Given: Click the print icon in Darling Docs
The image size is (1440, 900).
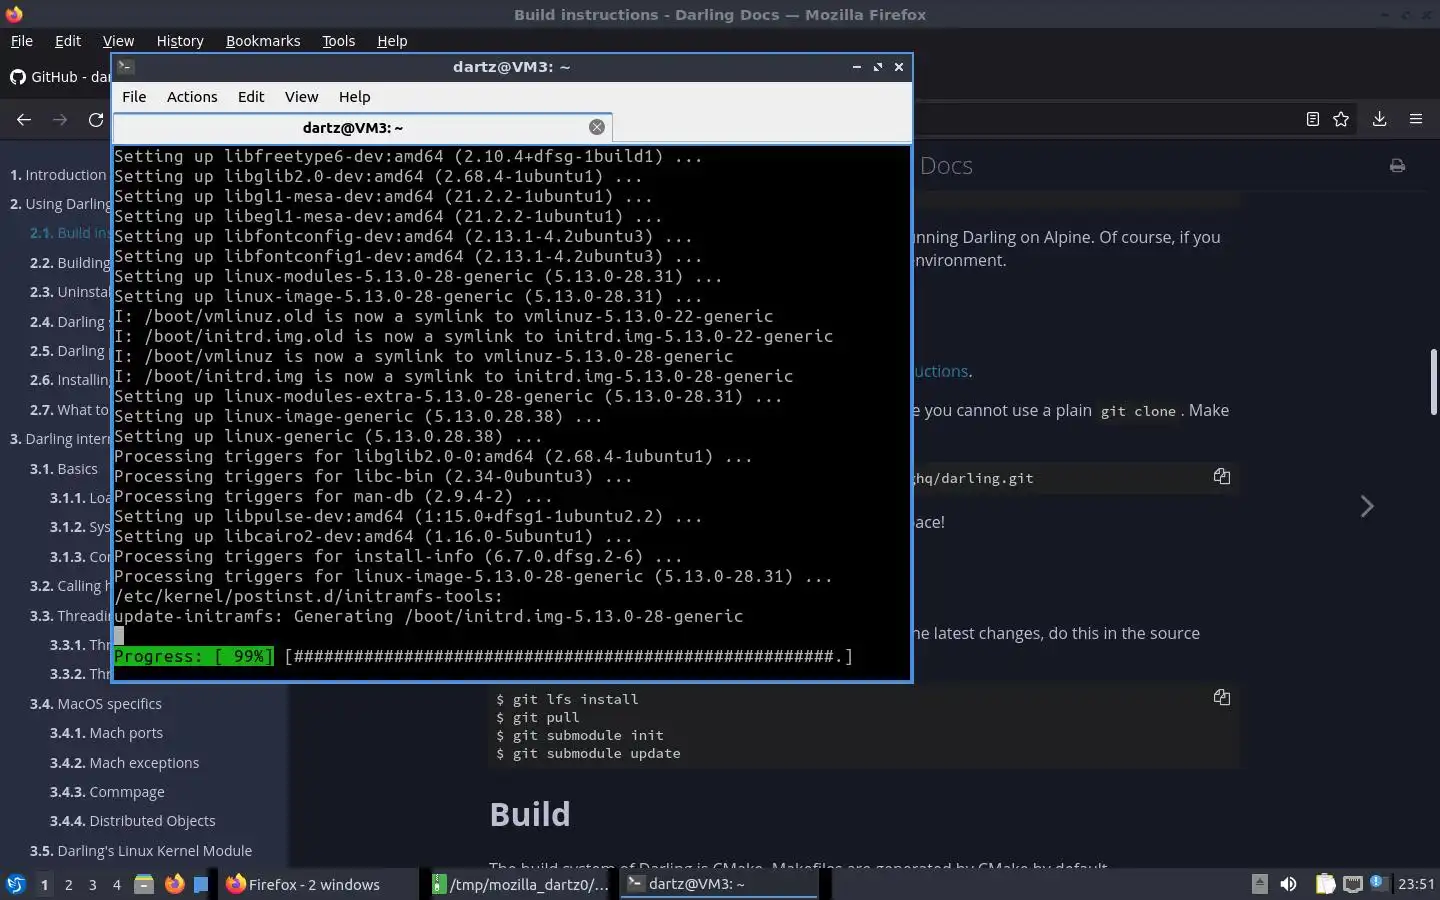Looking at the screenshot, I should pyautogui.click(x=1397, y=166).
